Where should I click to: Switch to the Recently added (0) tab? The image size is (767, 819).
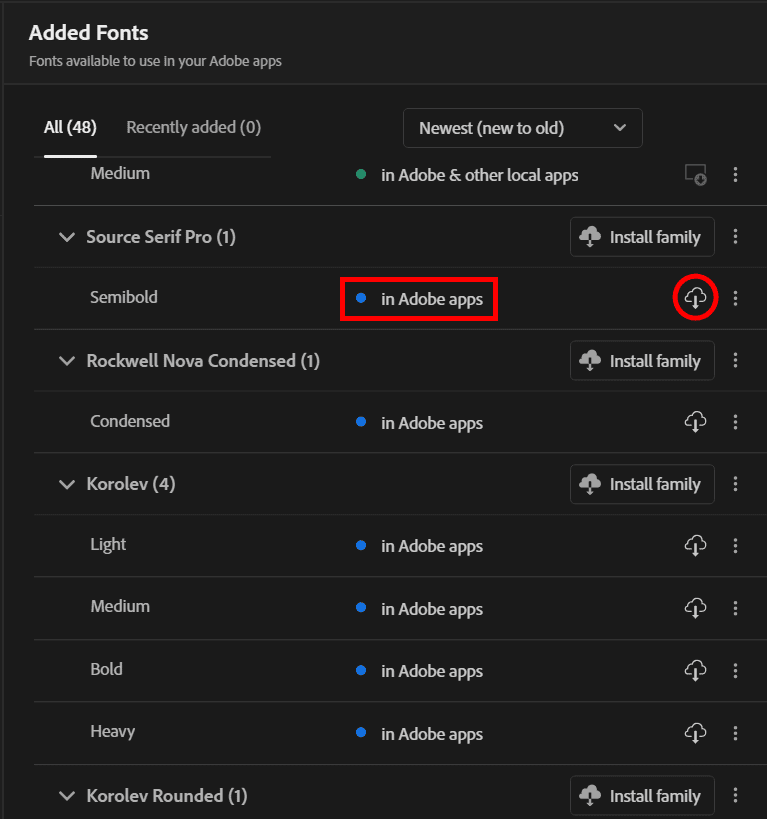coord(193,128)
